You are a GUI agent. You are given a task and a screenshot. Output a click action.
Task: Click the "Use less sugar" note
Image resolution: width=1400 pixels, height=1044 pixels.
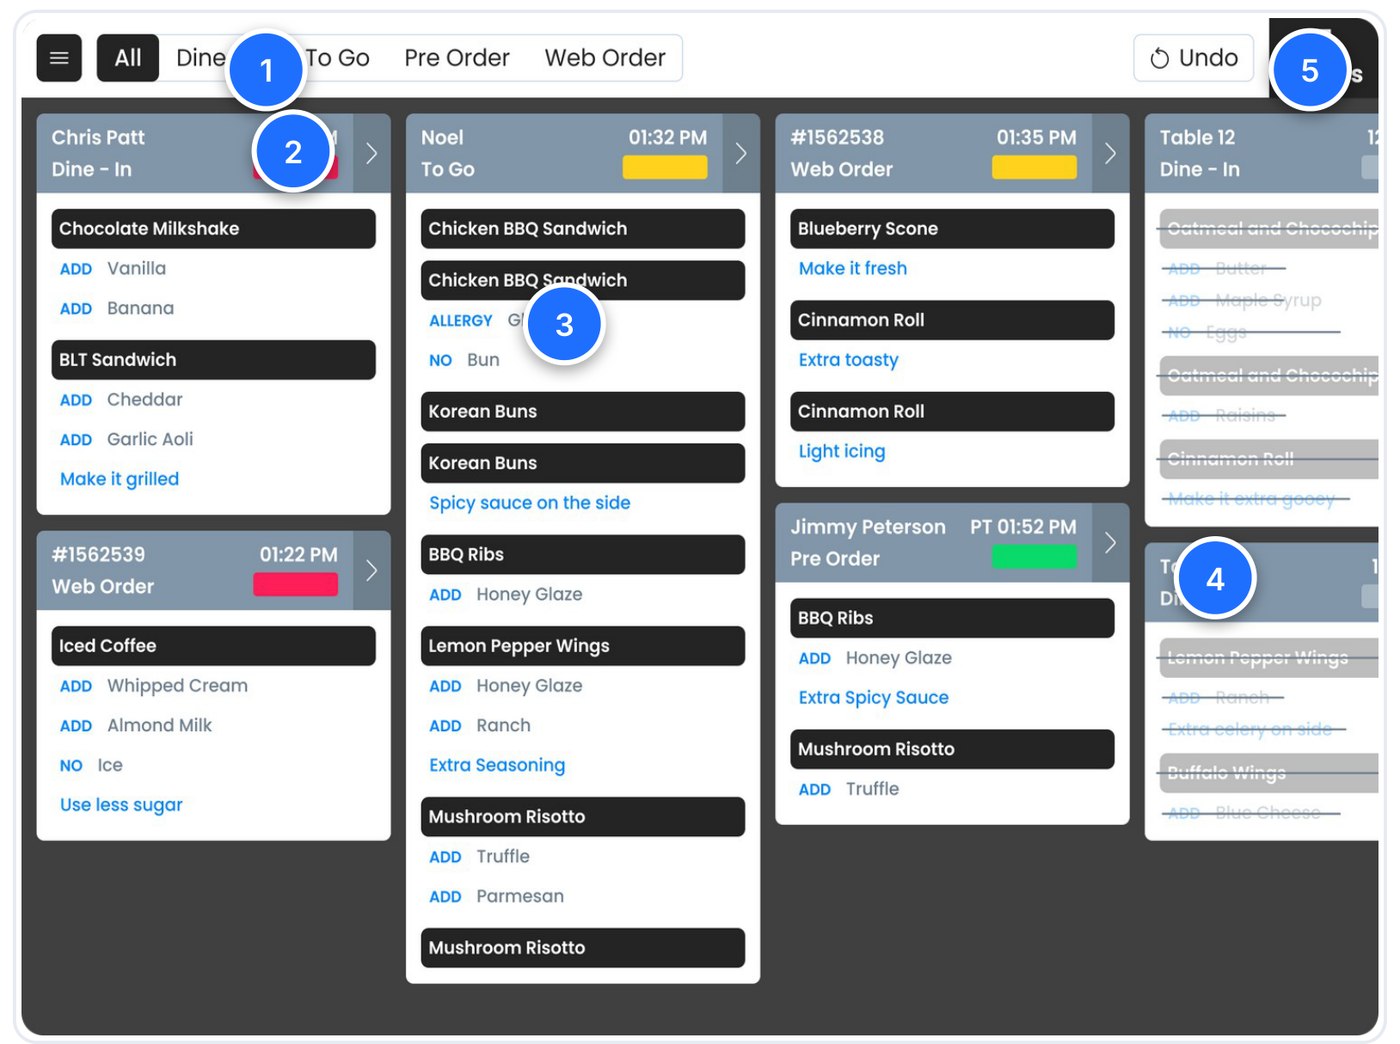121,805
